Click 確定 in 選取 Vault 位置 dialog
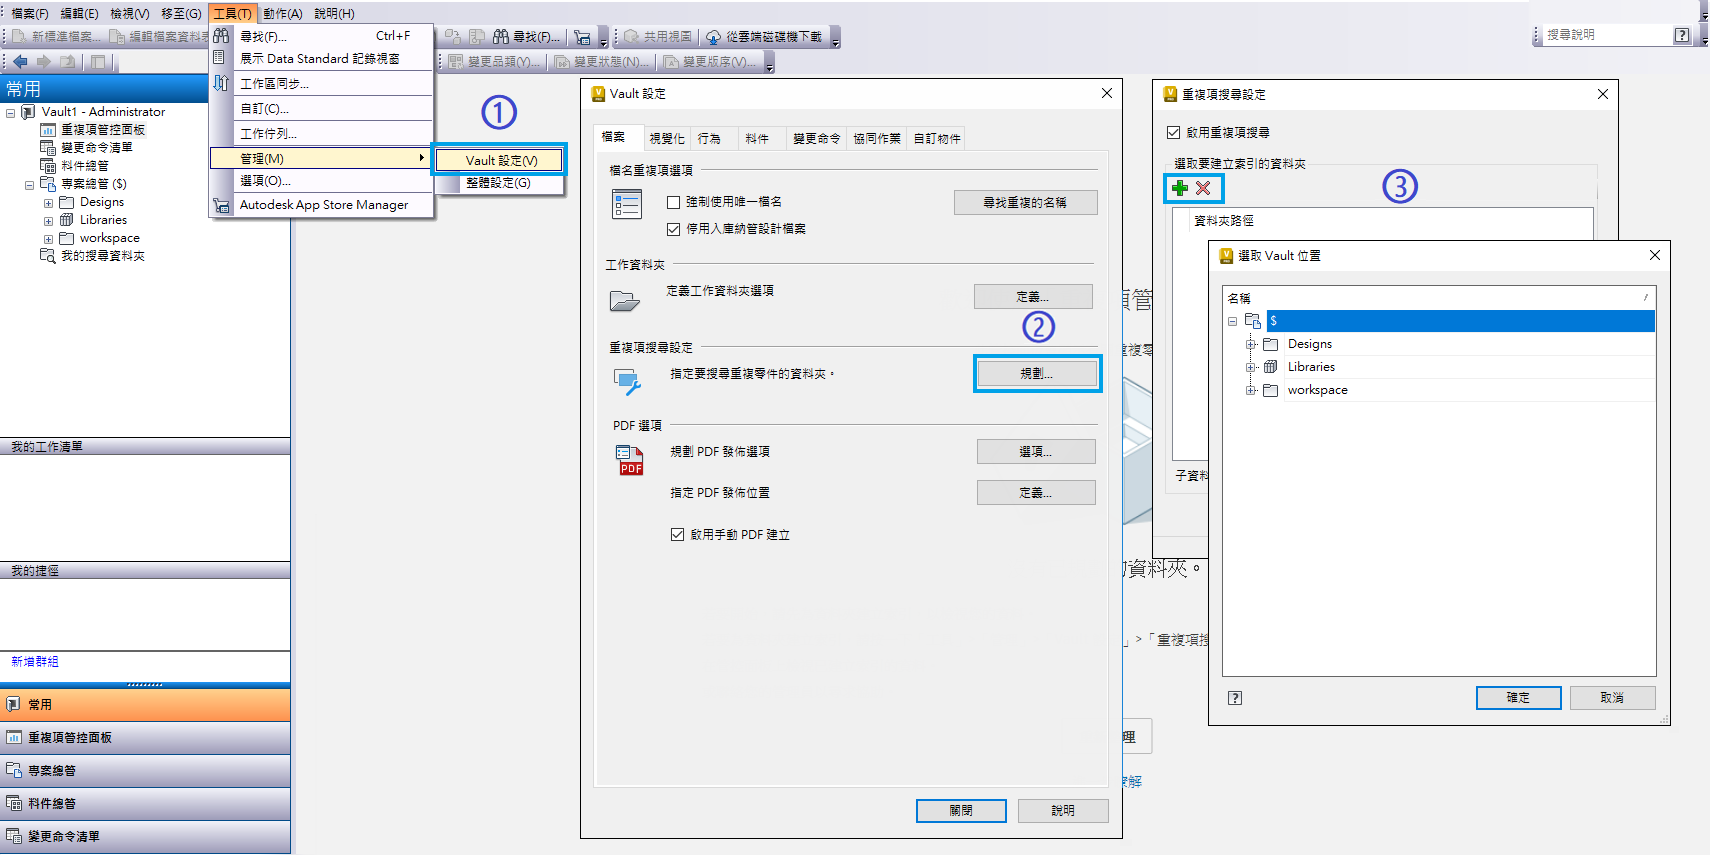Image resolution: width=1710 pixels, height=855 pixels. click(1518, 697)
